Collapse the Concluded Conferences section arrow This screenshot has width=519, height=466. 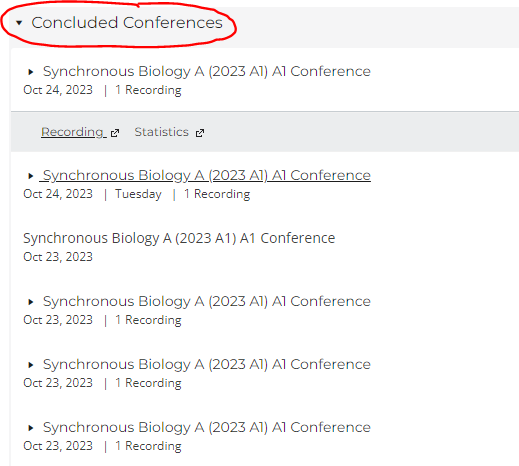[x=19, y=23]
